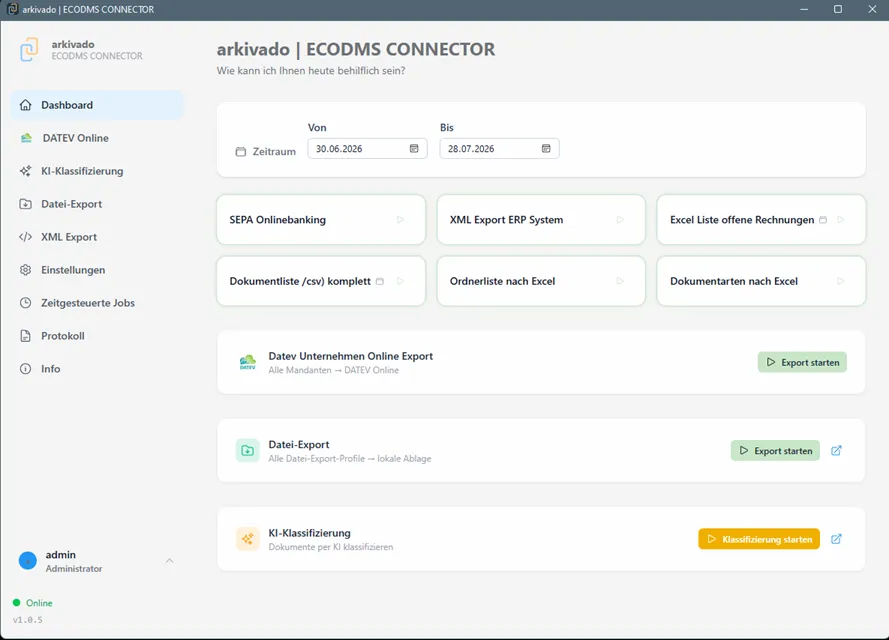Screen dimensions: 889x640
Task: Click the Von date field 30.06.2026
Action: (x=367, y=149)
